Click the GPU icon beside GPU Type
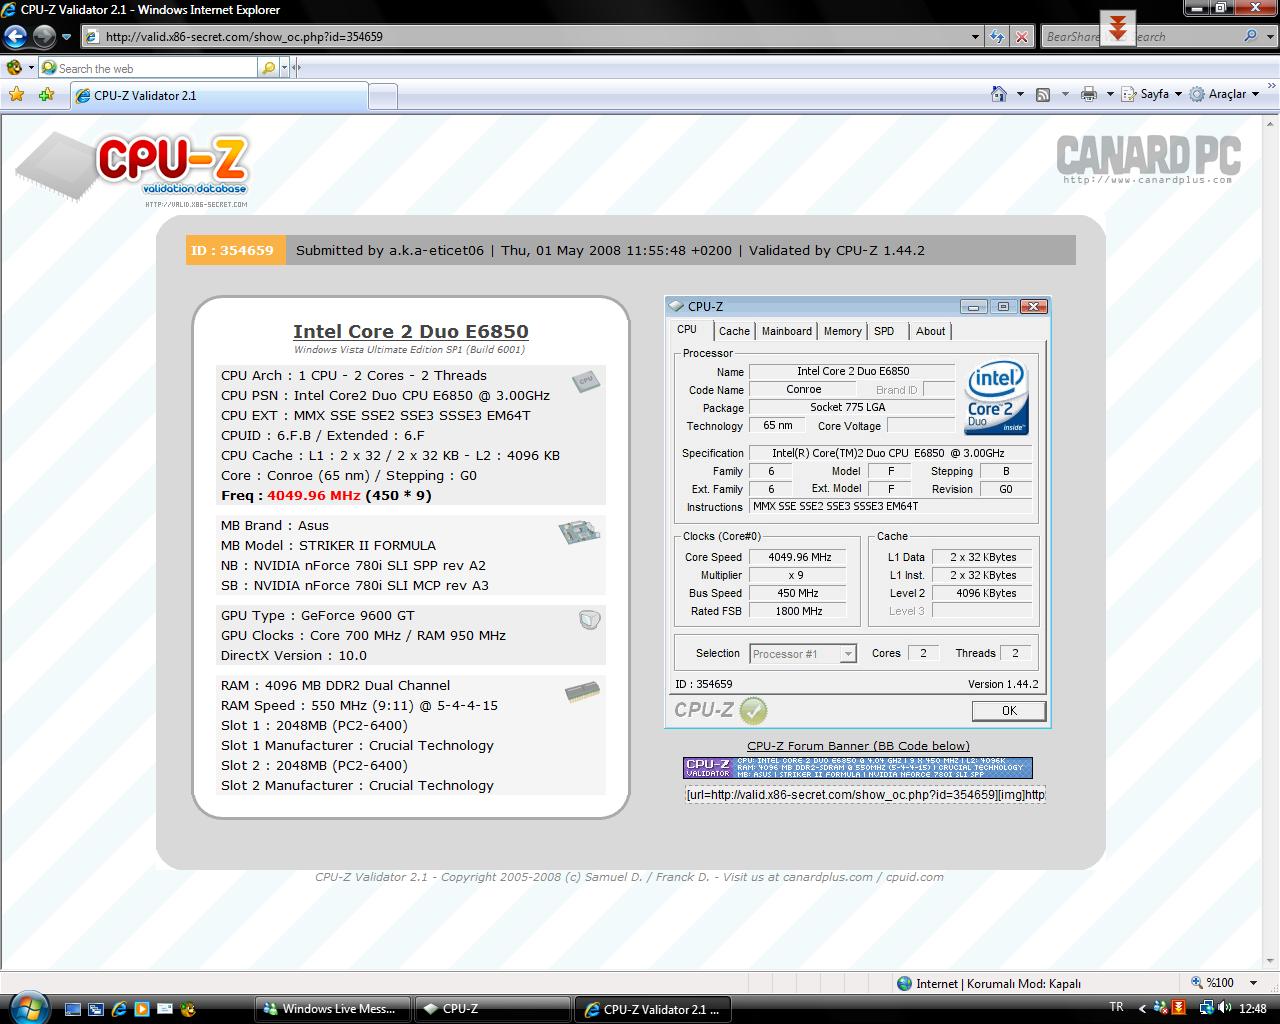Viewport: 1280px width, 1024px height. coord(589,620)
